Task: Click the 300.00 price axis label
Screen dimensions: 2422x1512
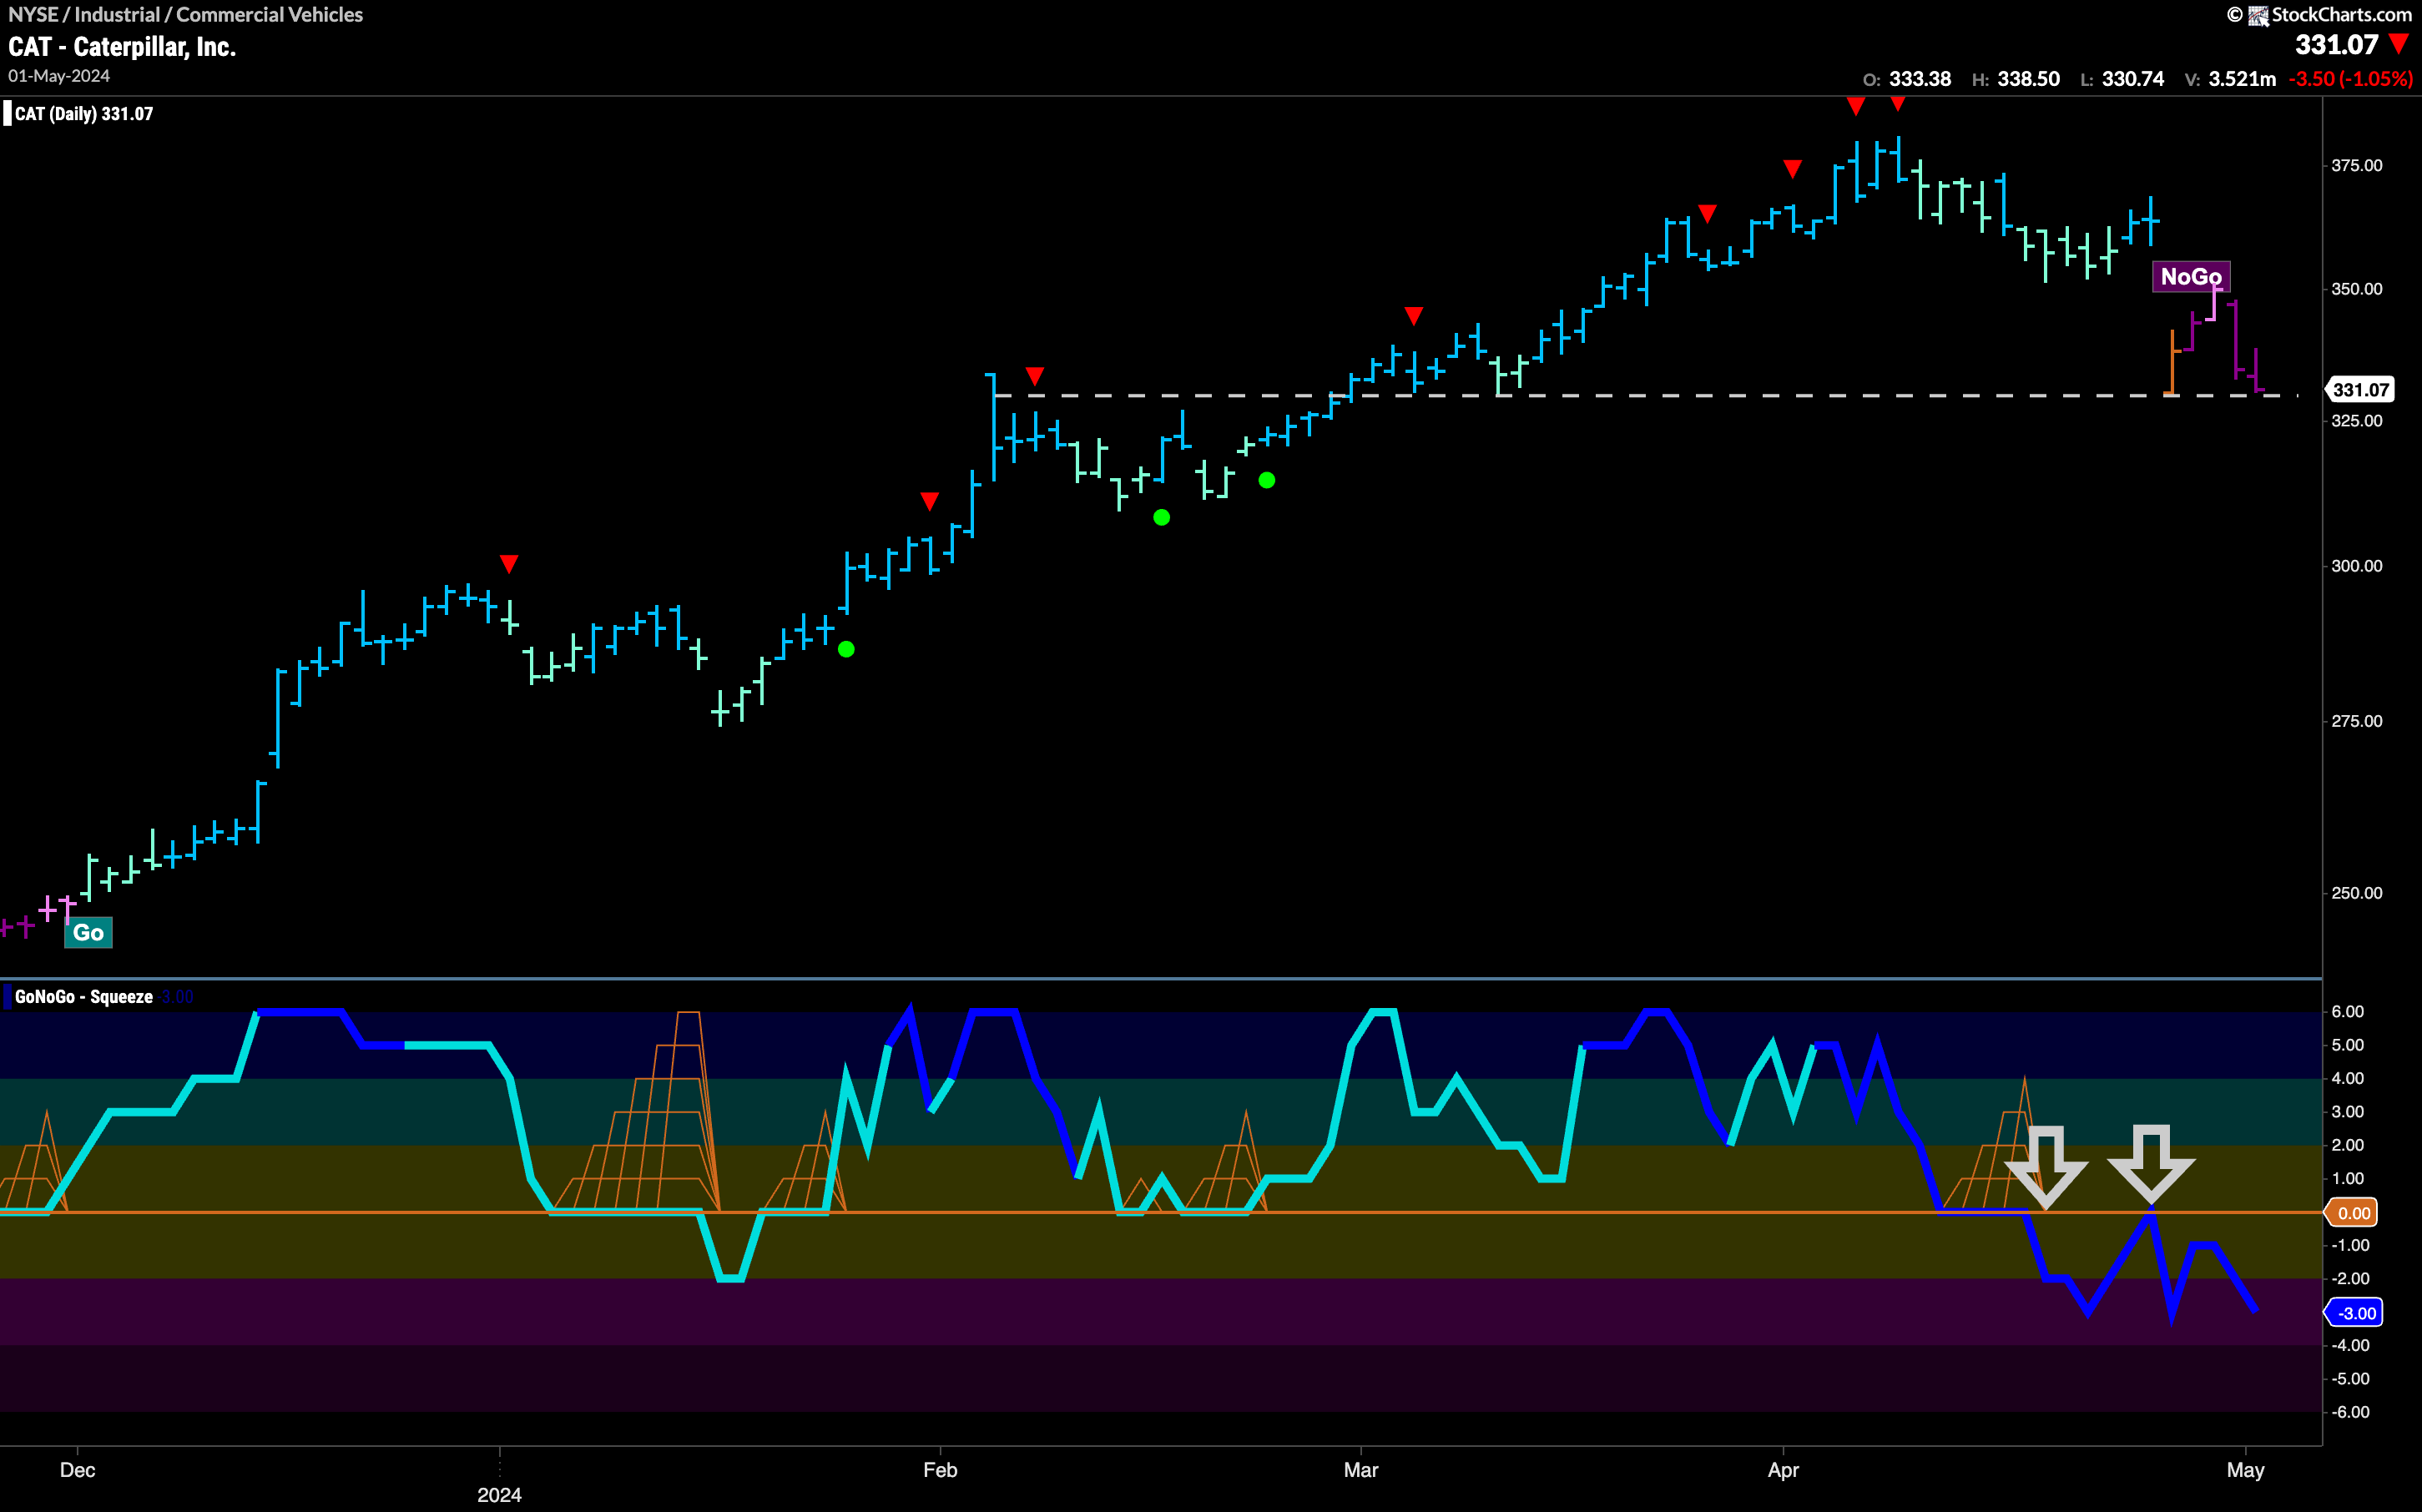Action: [2357, 566]
